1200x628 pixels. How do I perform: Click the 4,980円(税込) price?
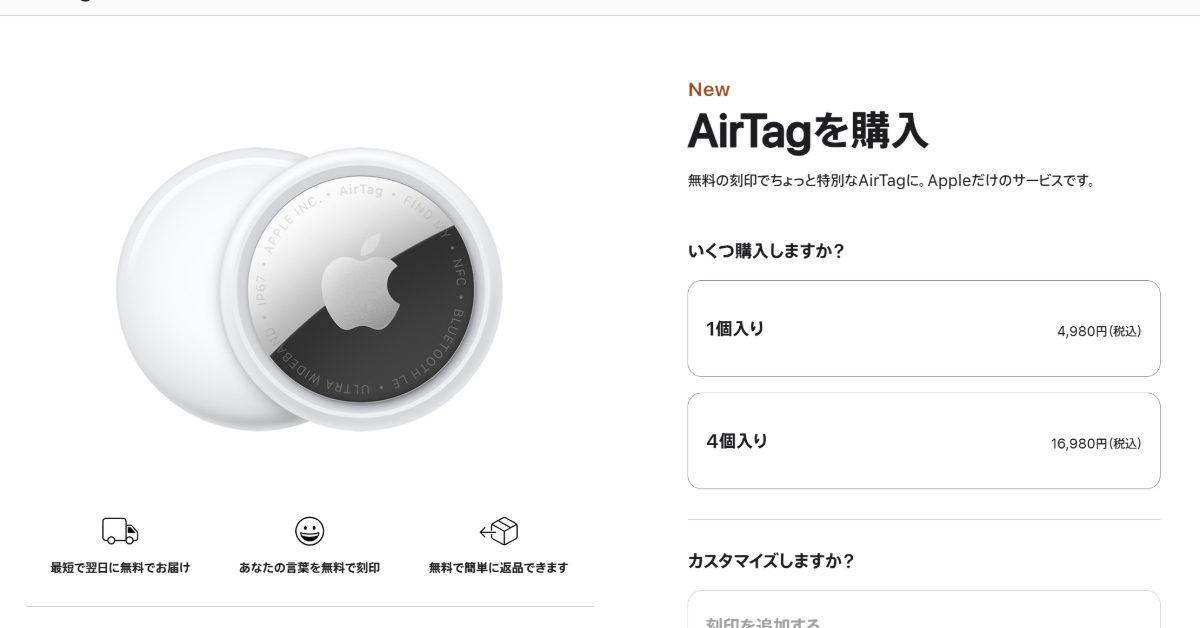click(x=1099, y=331)
